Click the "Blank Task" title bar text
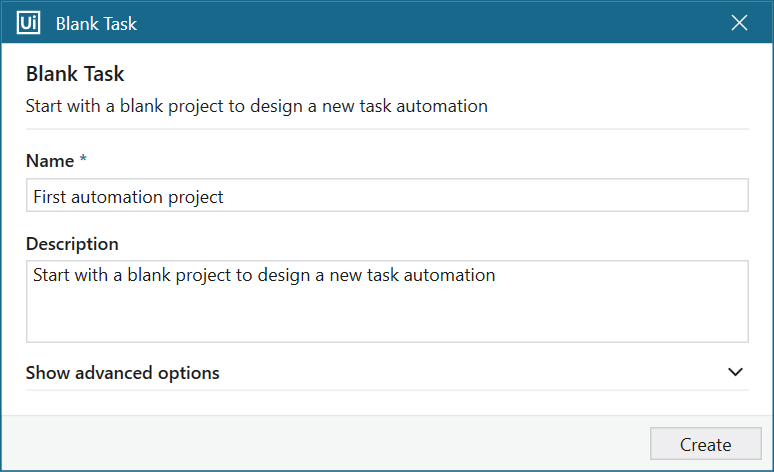Viewport: 774px width, 472px height. (96, 24)
